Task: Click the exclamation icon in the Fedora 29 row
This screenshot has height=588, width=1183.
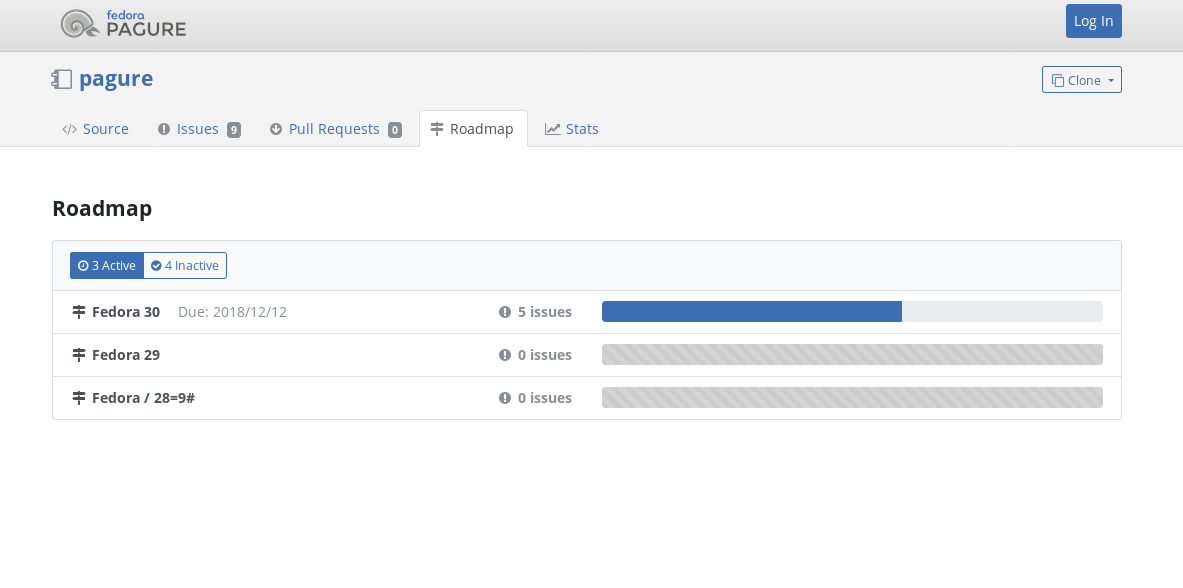Action: [x=505, y=355]
